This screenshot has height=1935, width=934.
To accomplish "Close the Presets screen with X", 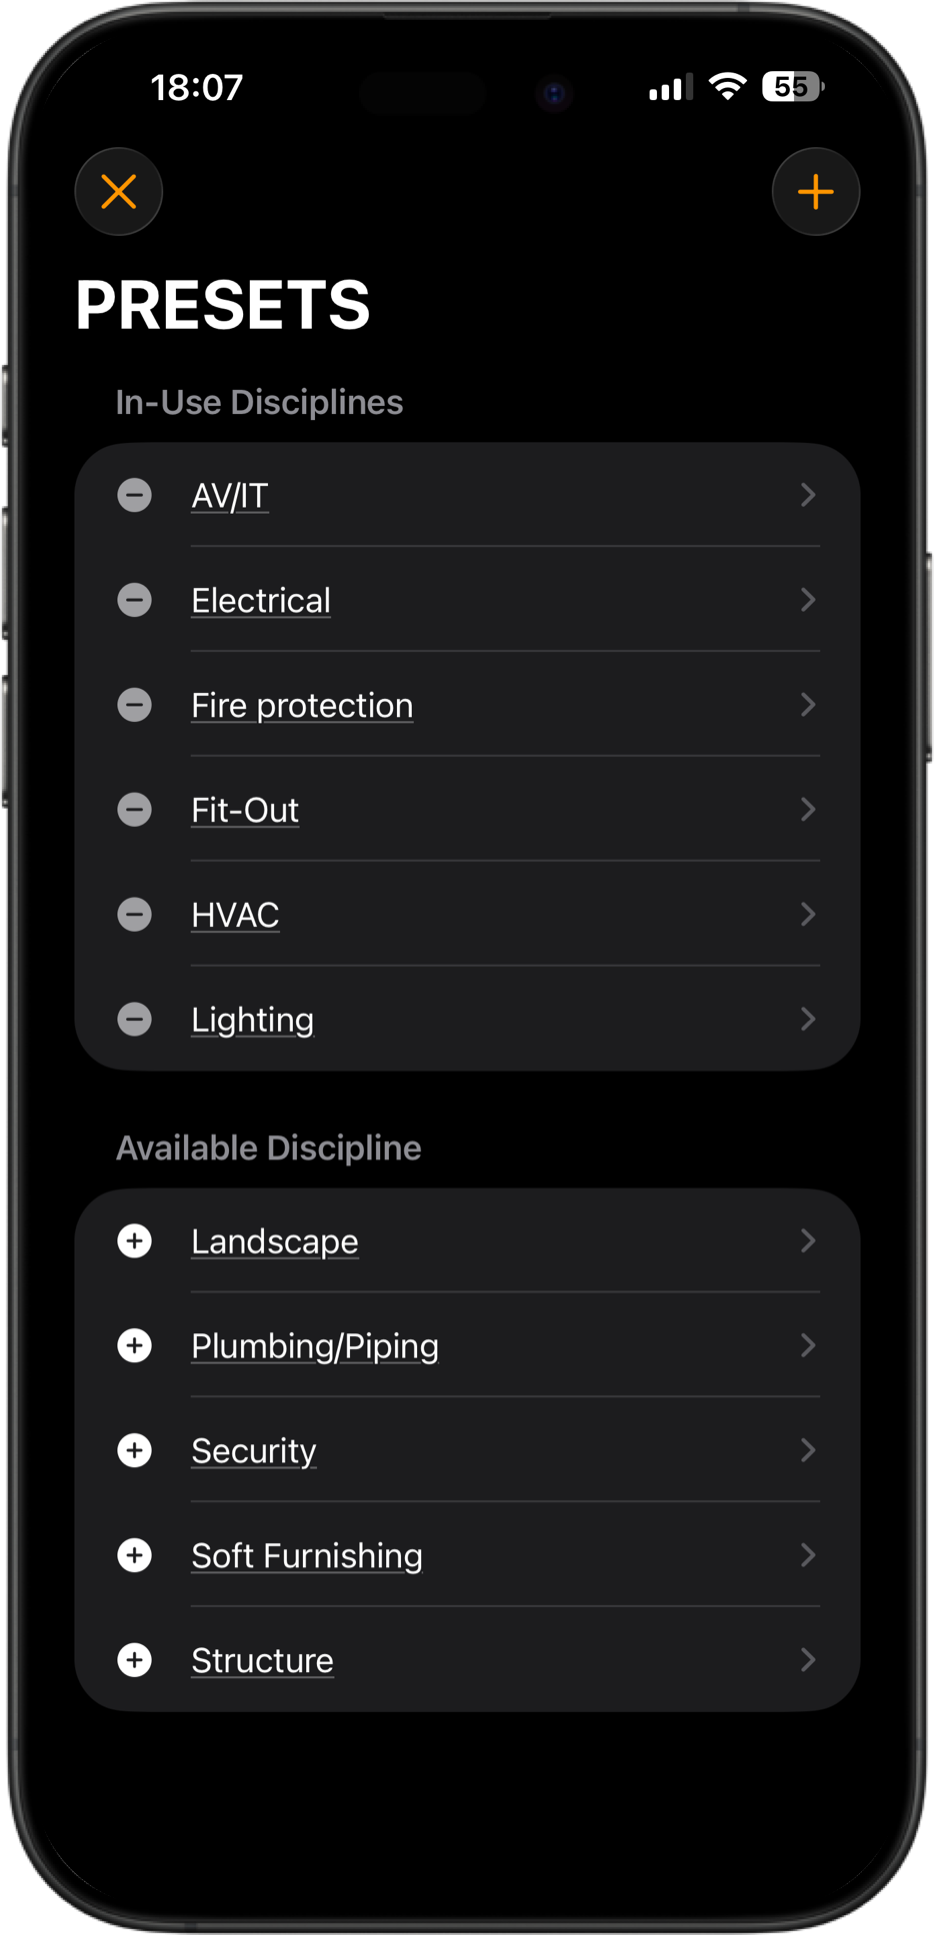I will pos(119,192).
